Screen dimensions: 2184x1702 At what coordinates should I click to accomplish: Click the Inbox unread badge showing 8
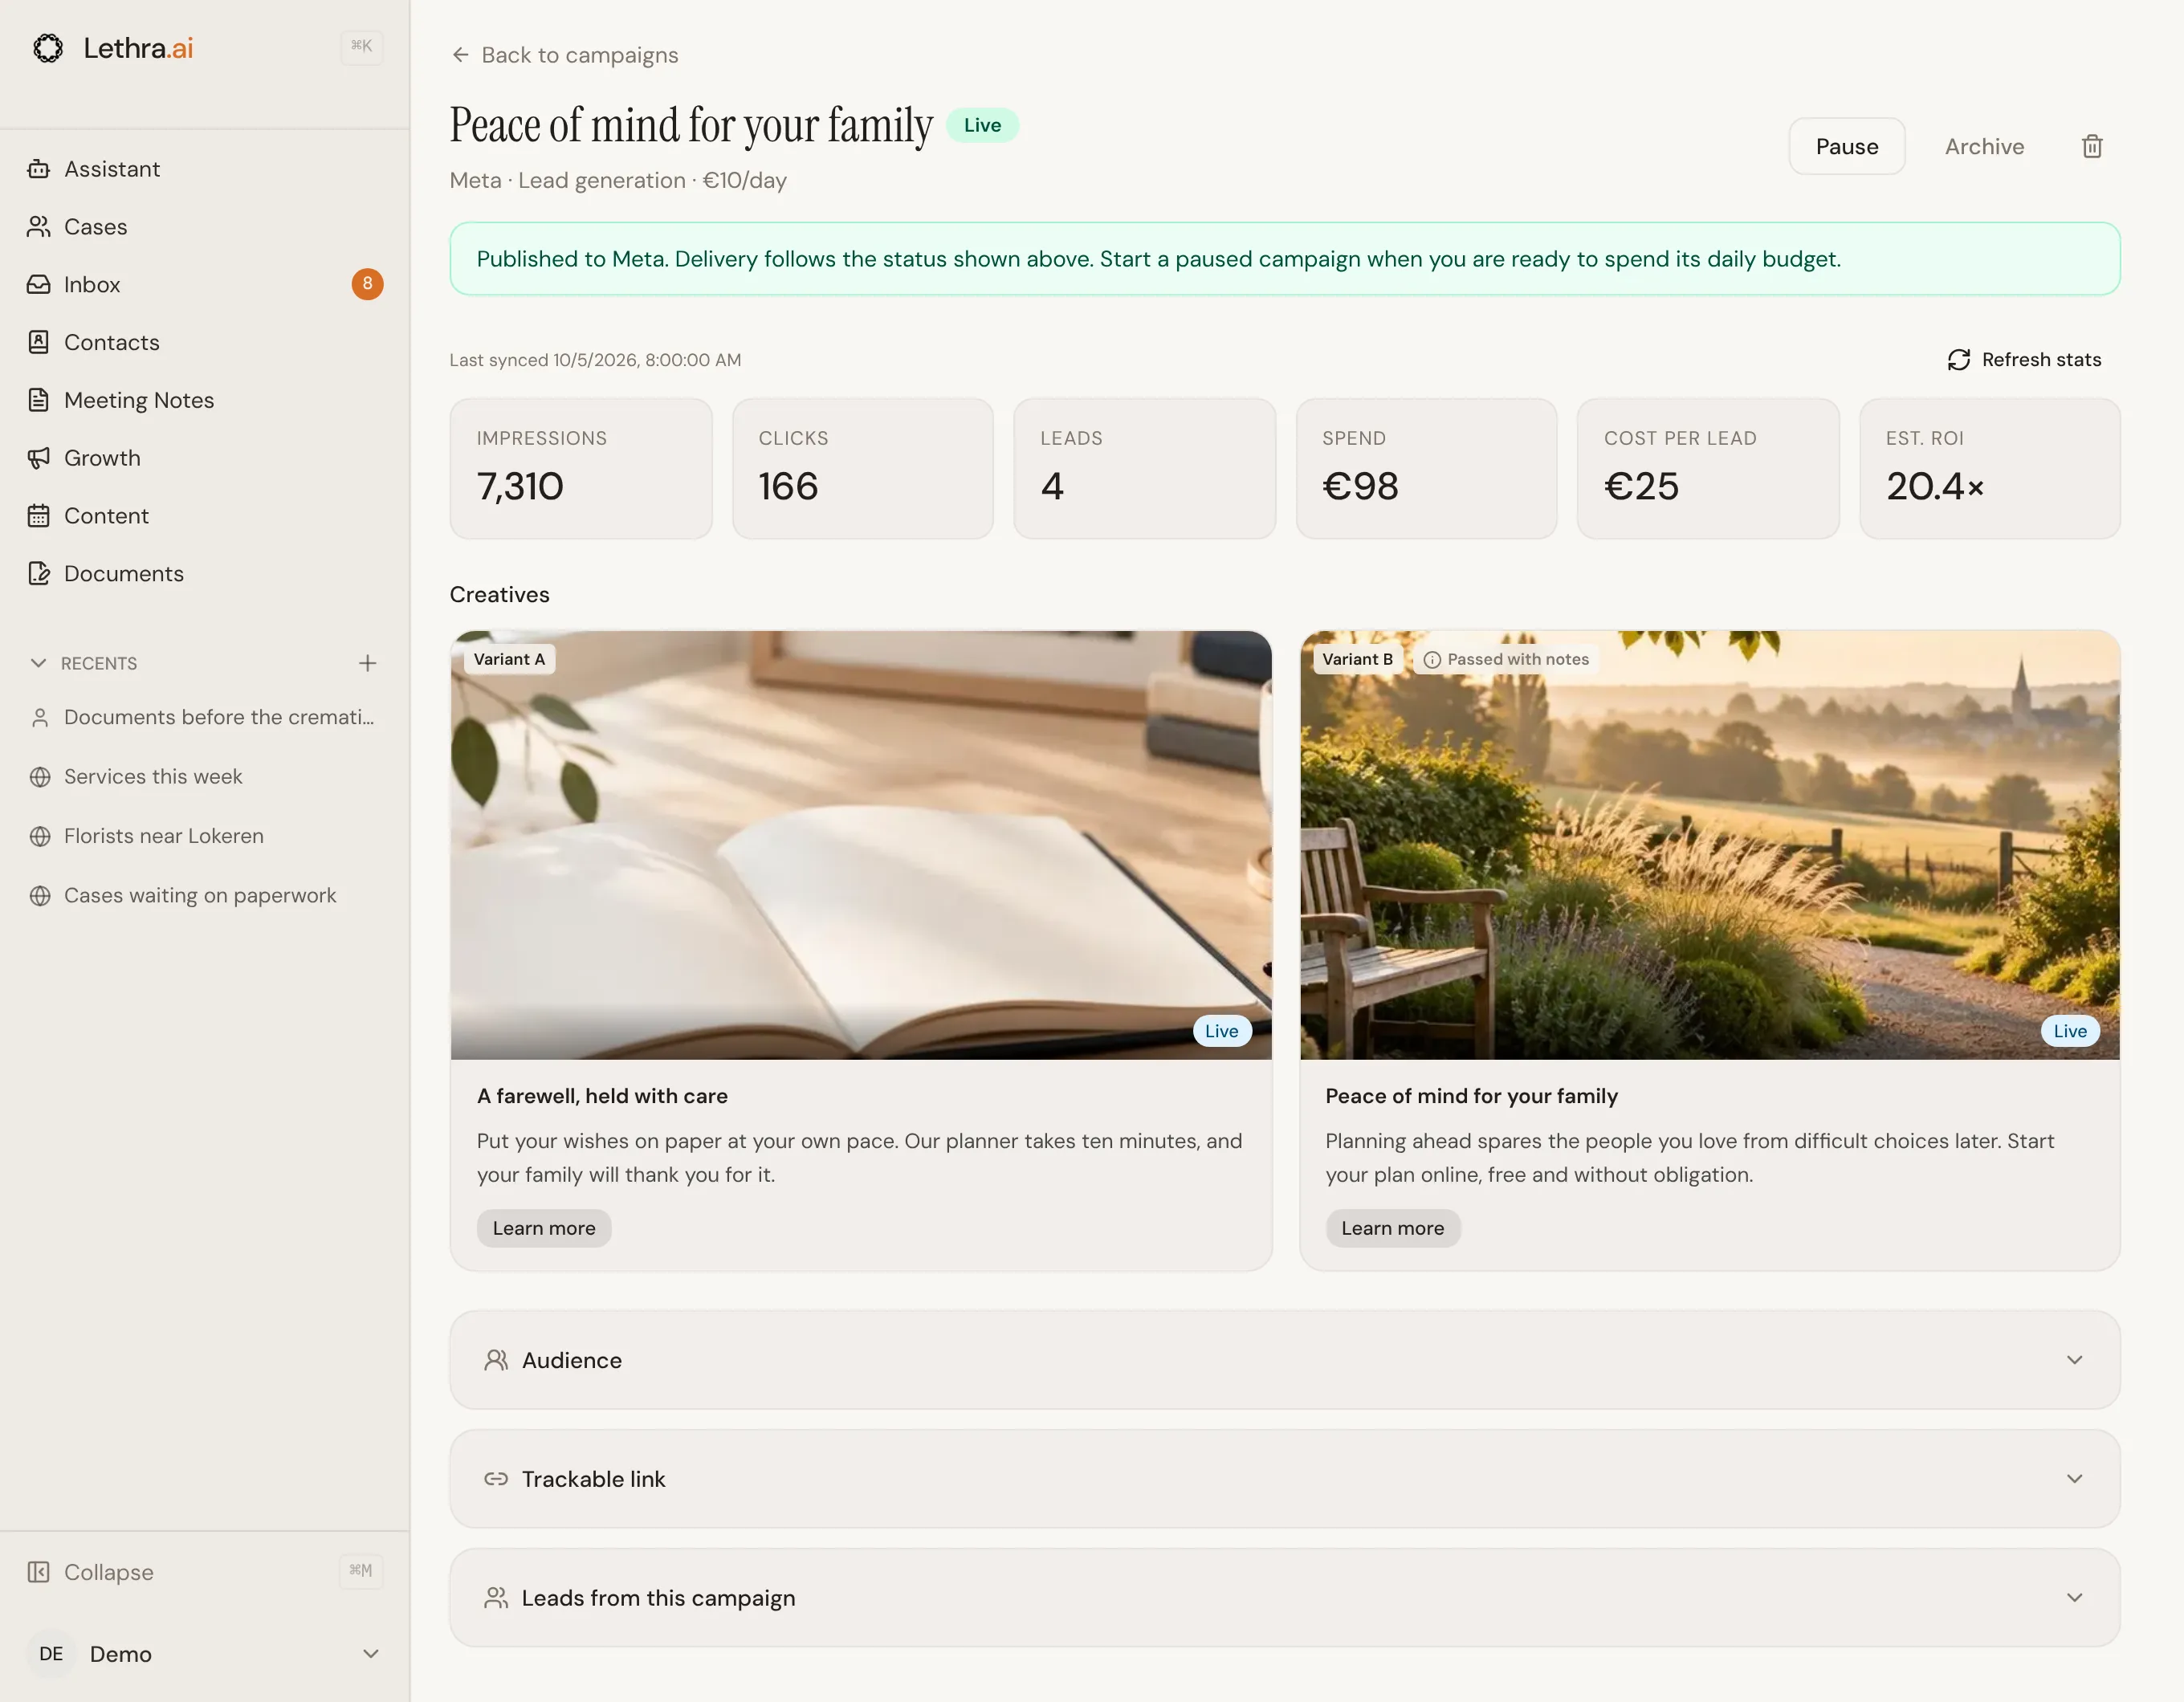point(367,284)
